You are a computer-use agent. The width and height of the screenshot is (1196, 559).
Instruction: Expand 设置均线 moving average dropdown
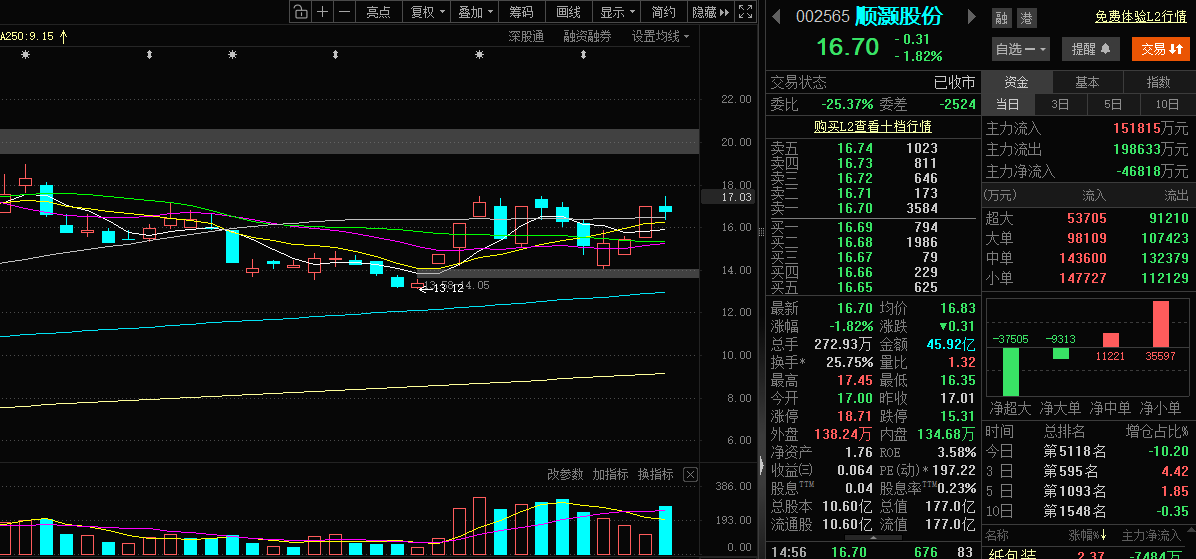pyautogui.click(x=661, y=36)
